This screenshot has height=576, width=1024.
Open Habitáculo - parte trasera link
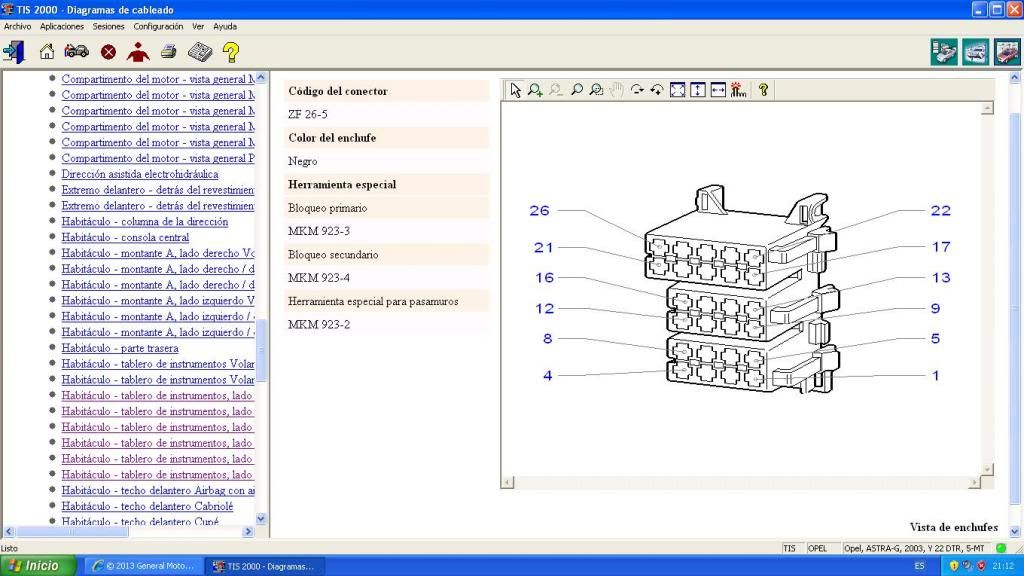tap(120, 349)
